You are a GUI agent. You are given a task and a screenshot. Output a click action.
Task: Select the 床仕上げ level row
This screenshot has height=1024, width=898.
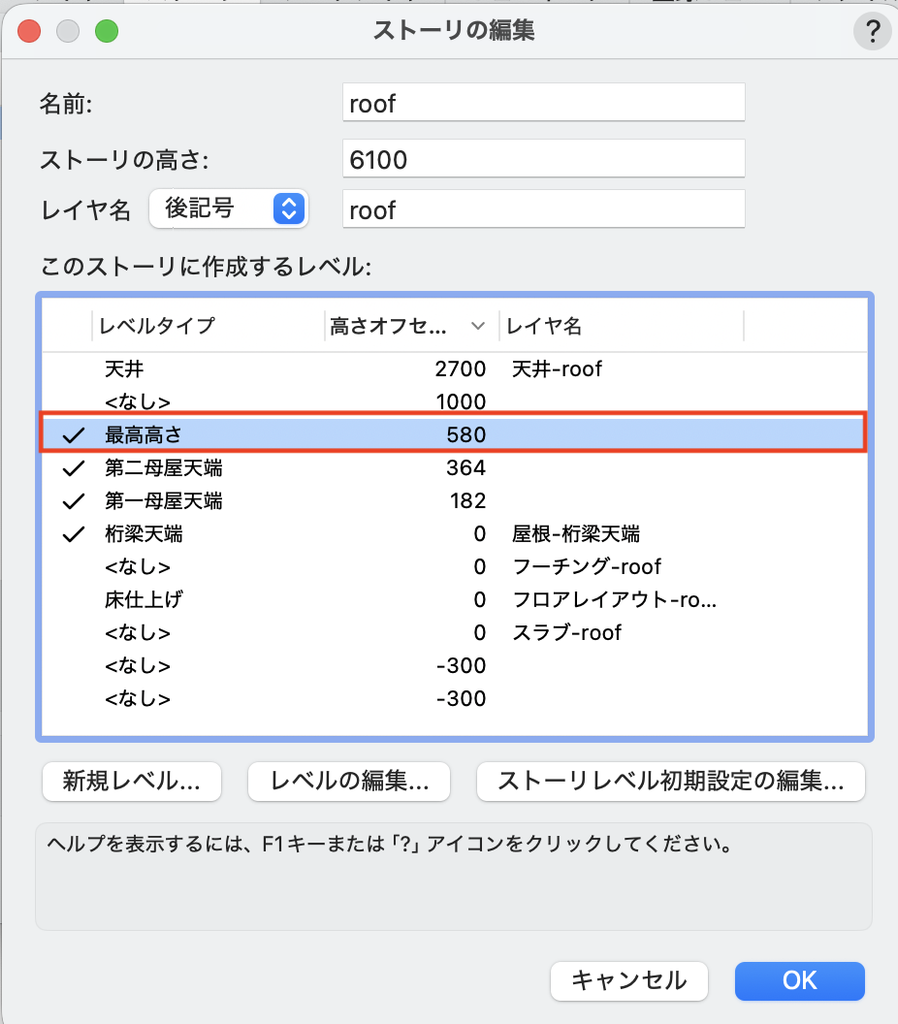point(455,600)
